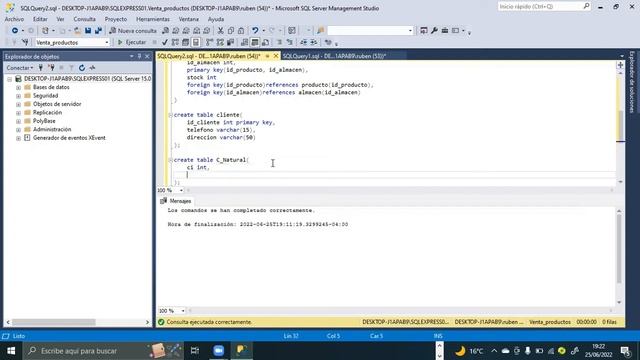
Task: Click the increase indent icon
Action: pyautogui.click(x=313, y=42)
